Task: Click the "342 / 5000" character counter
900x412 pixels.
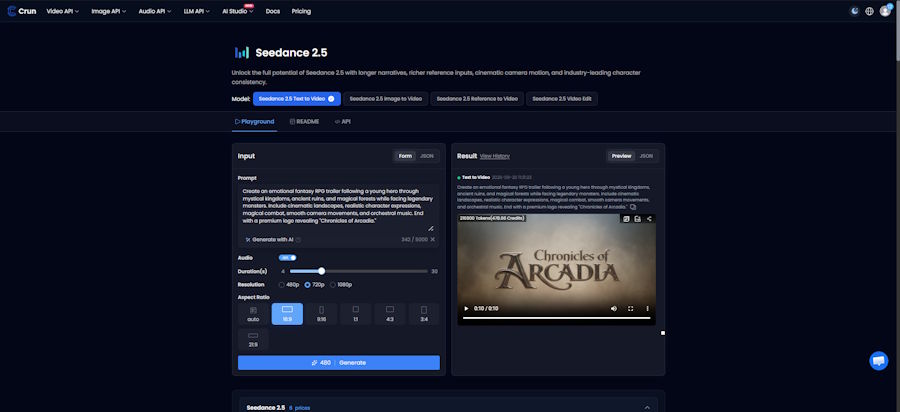Action: pos(414,239)
